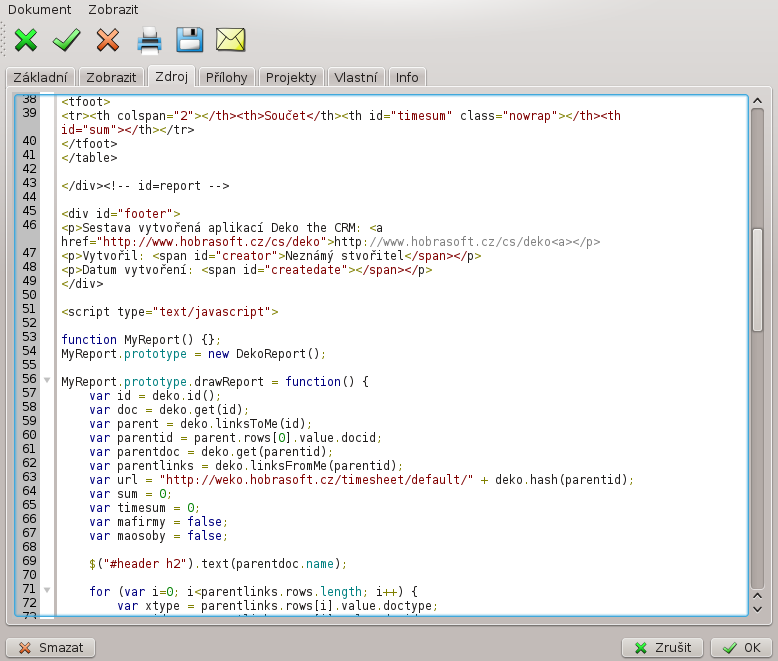Click the yellow envelope mail icon

tap(231, 40)
